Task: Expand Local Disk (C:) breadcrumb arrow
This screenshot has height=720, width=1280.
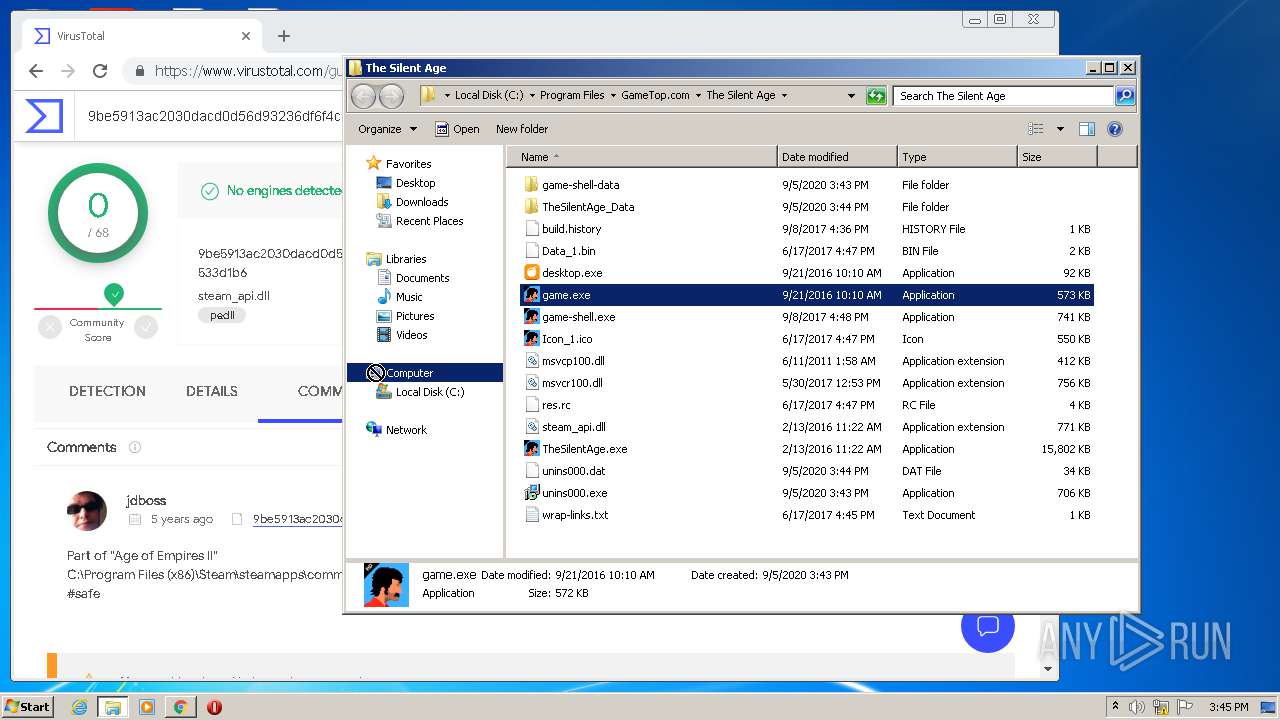Action: click(x=532, y=96)
